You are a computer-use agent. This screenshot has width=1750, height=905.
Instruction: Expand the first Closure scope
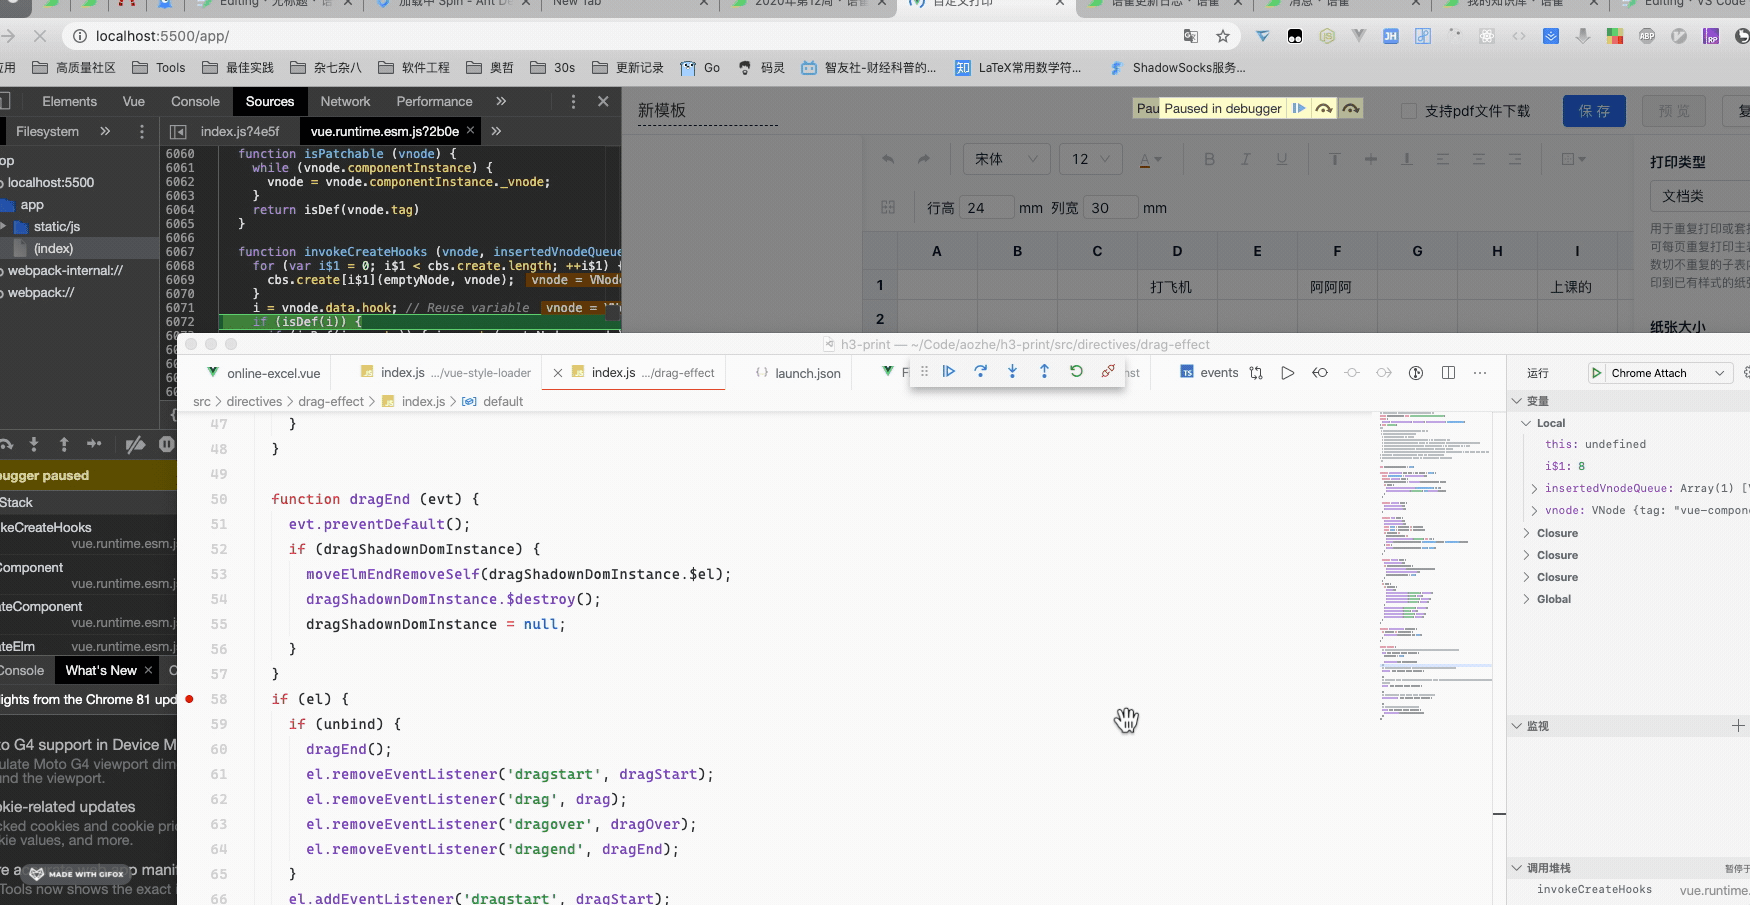click(x=1527, y=533)
